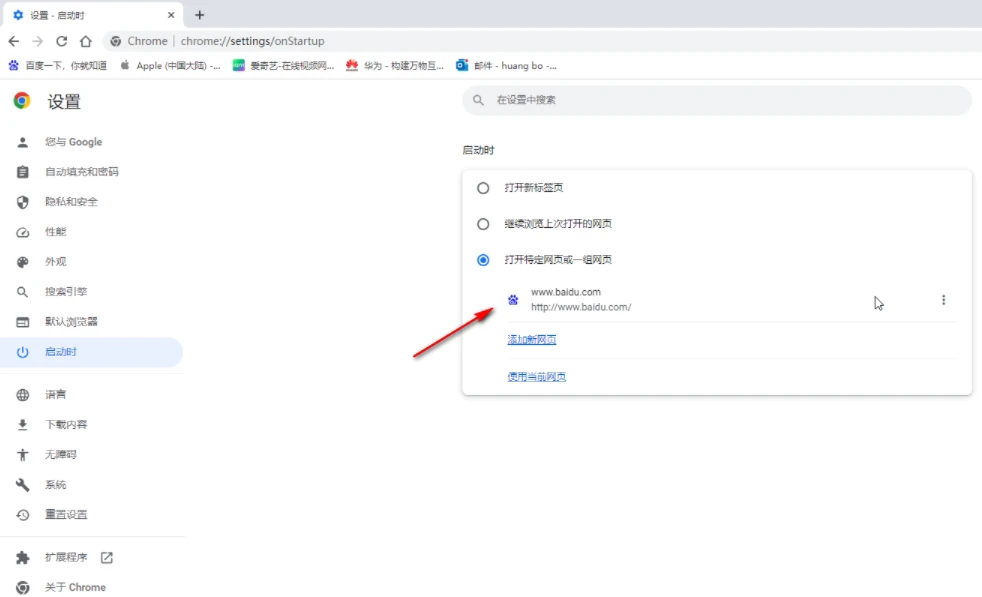The height and width of the screenshot is (597, 982).
Task: Click the Chrome site info icon in address bar
Action: [116, 41]
